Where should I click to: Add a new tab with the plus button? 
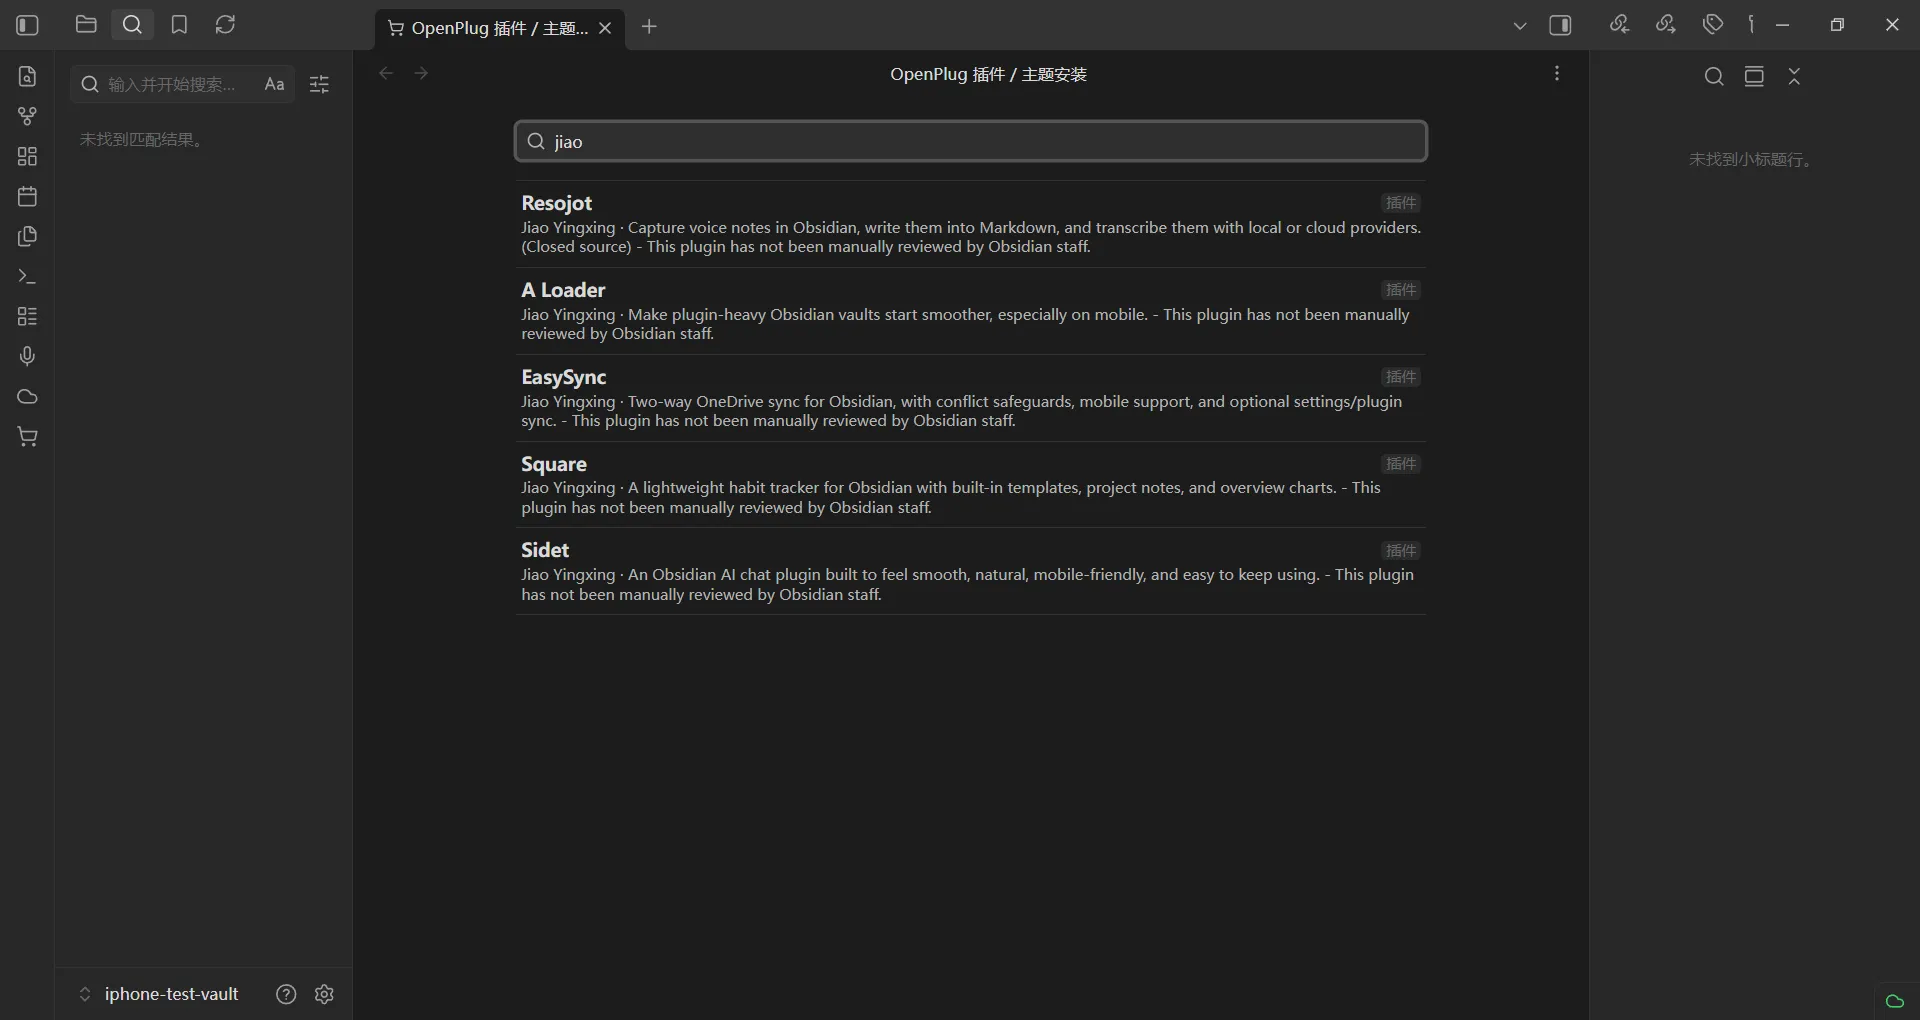649,27
